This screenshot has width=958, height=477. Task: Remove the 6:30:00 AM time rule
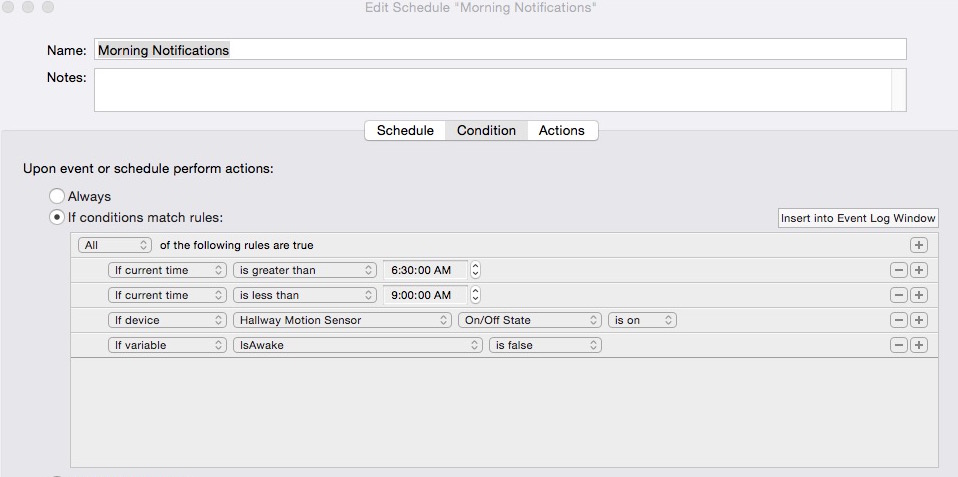point(898,270)
